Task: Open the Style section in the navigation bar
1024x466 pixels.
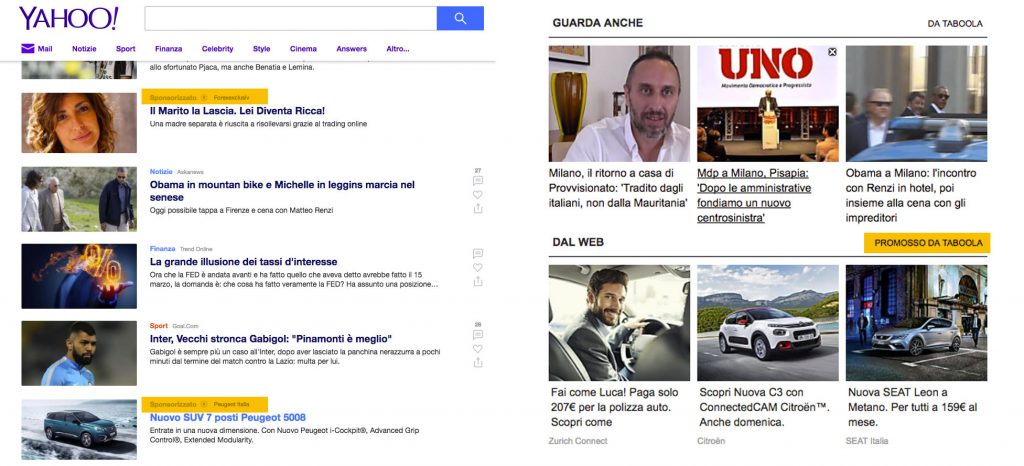Action: [262, 49]
